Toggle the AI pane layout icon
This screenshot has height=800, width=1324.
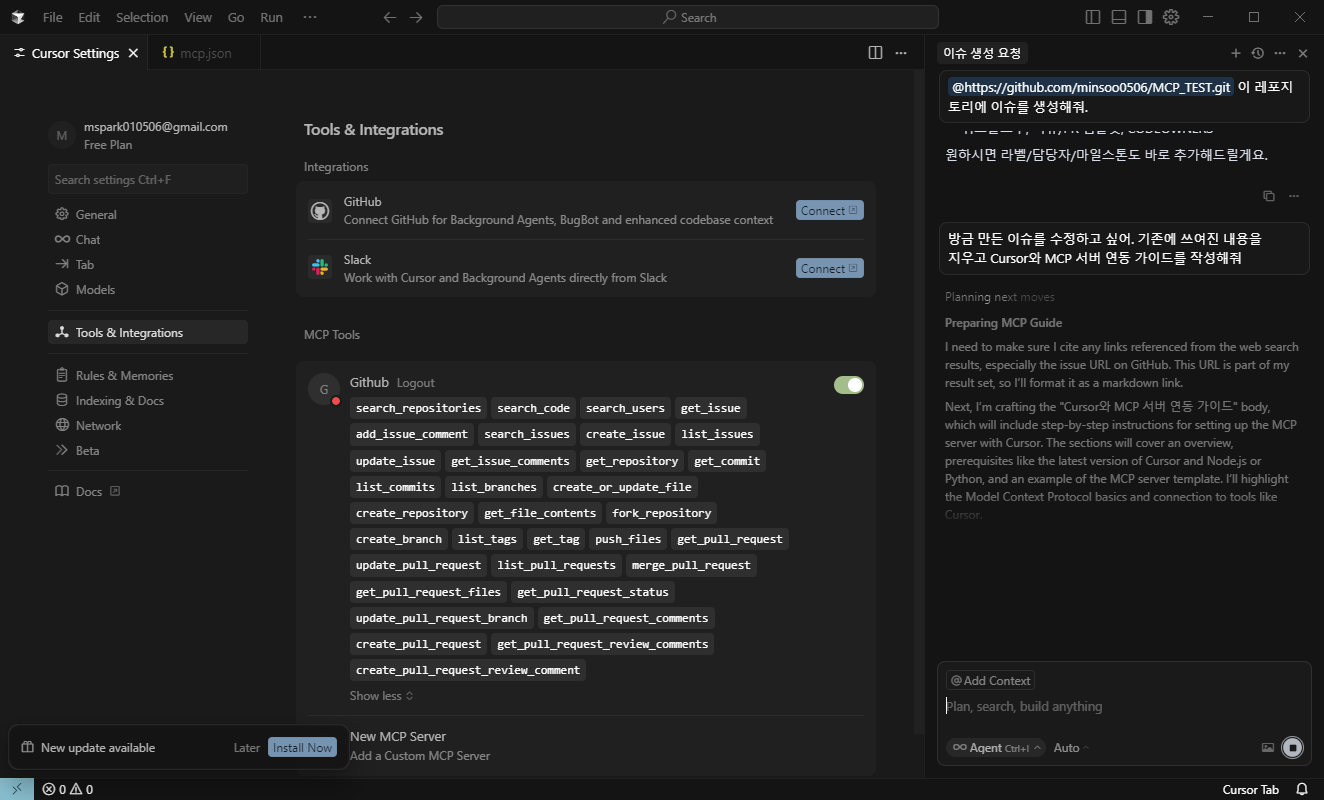1145,17
